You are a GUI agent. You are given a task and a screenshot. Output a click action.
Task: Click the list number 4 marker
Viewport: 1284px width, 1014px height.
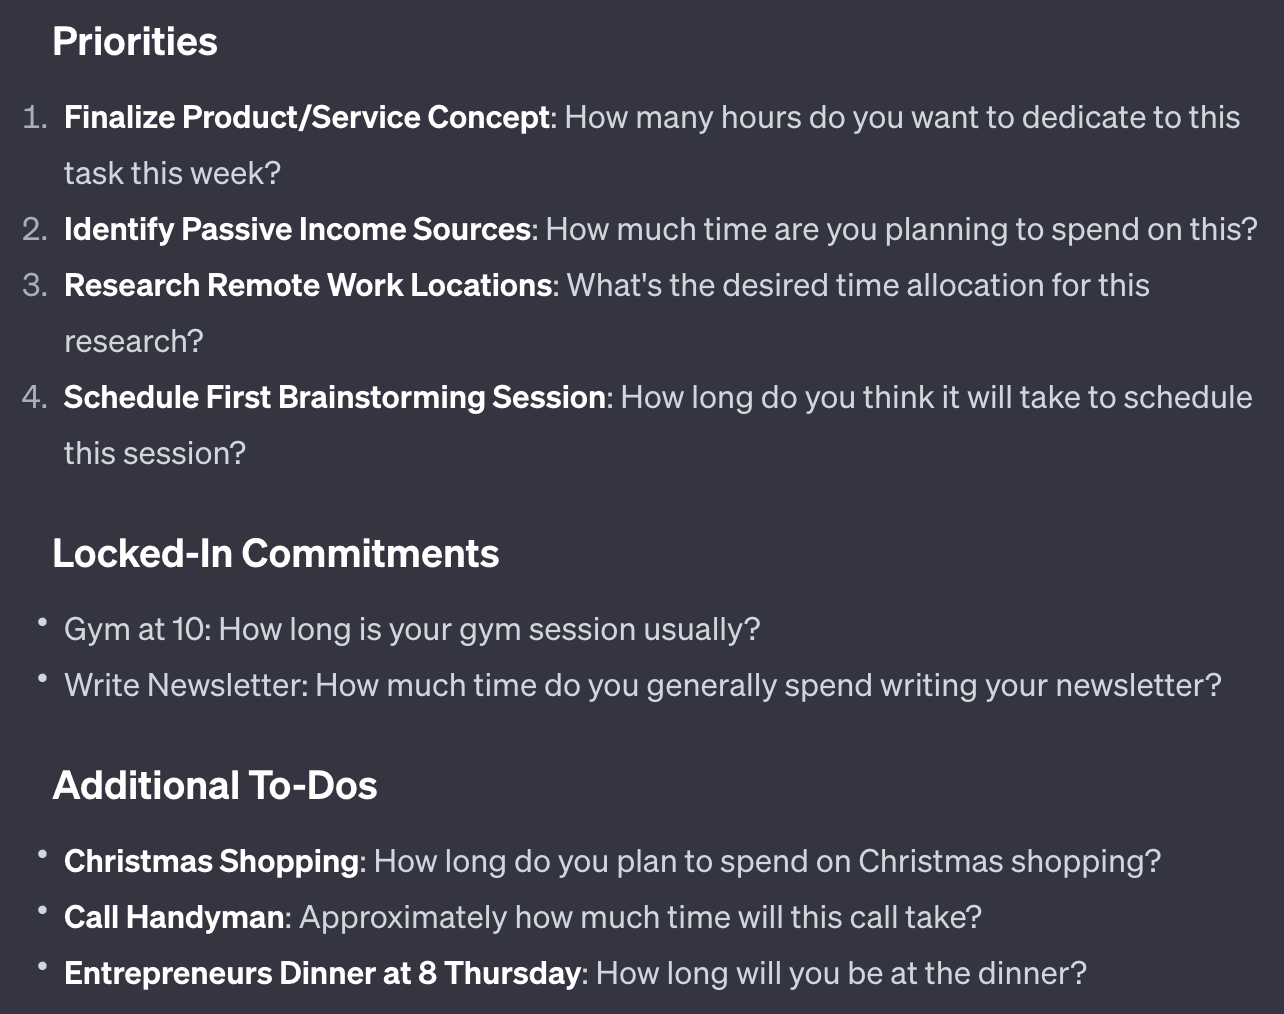tap(34, 398)
